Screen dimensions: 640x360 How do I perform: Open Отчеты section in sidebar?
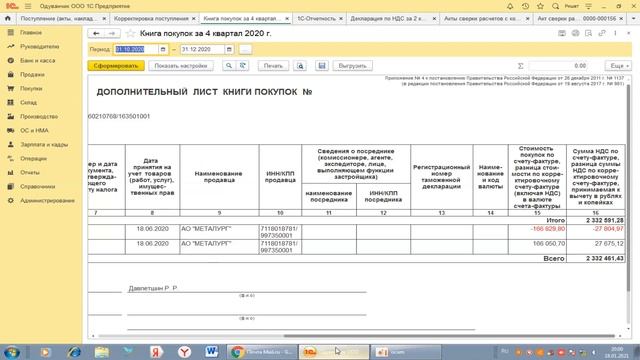[30, 172]
